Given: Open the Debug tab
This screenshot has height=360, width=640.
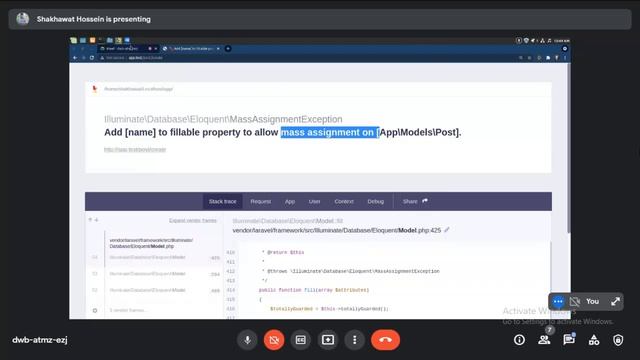Looking at the screenshot, I should [376, 201].
